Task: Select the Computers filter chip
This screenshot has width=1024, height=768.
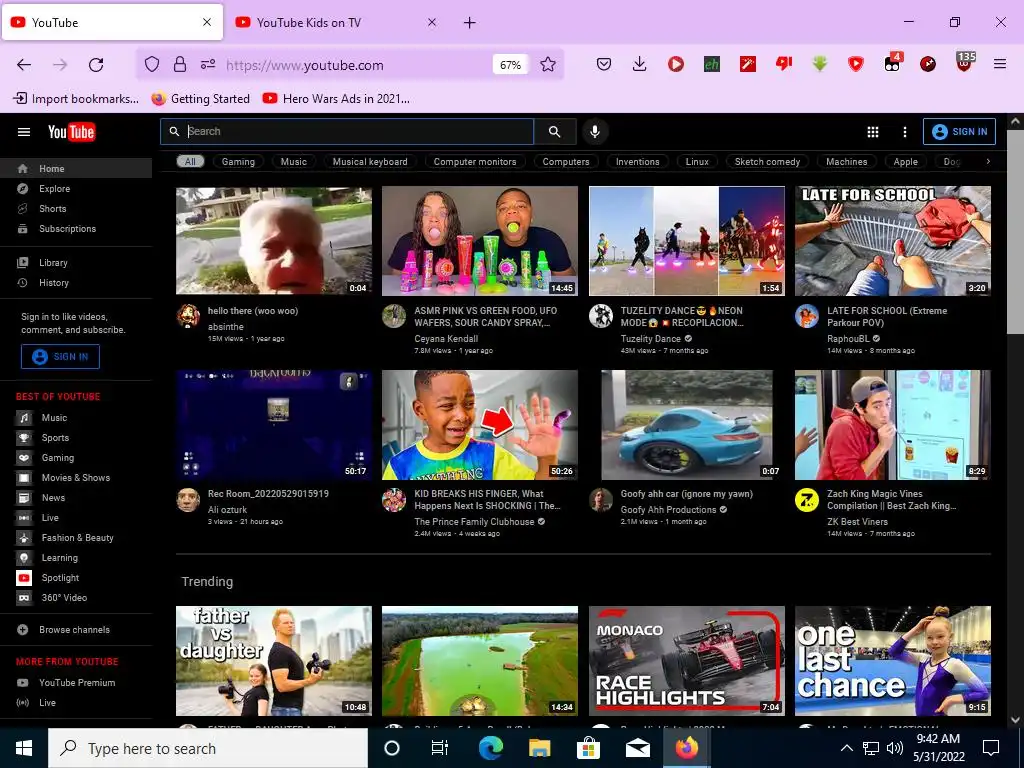Action: point(566,161)
